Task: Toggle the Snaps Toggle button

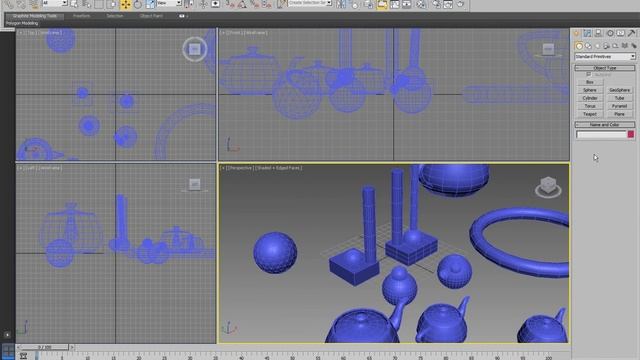Action: 230,4
